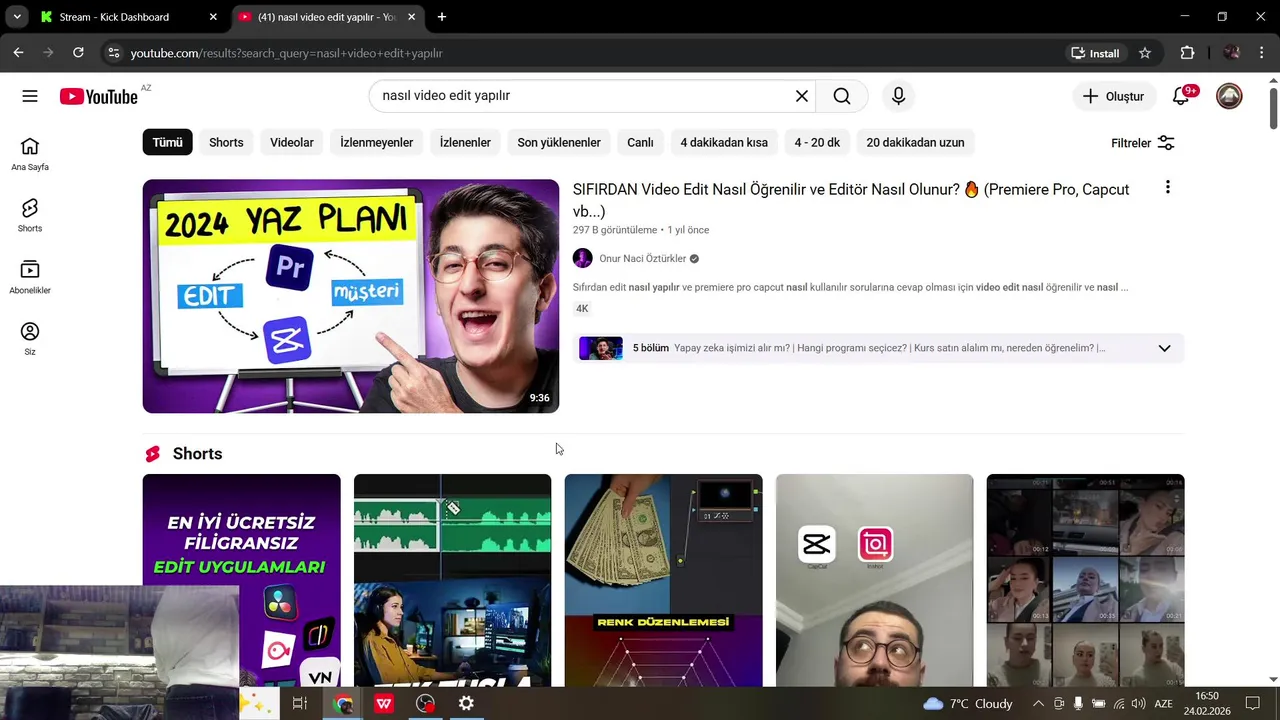Open the Filtreler filter options
The width and height of the screenshot is (1280, 720).
click(x=1143, y=143)
